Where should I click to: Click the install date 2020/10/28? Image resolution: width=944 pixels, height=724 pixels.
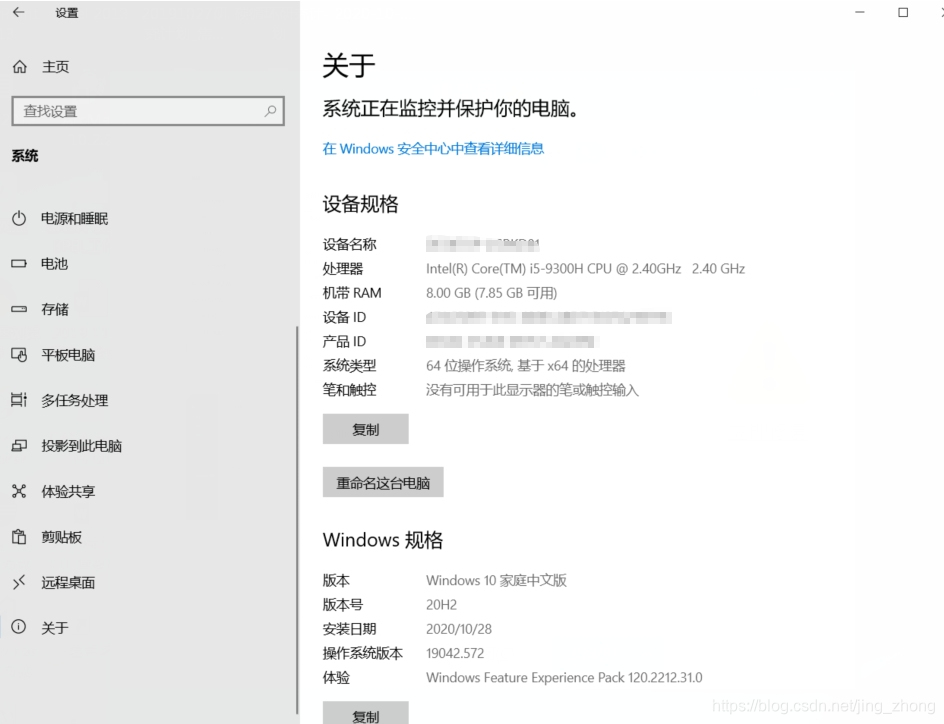click(459, 629)
